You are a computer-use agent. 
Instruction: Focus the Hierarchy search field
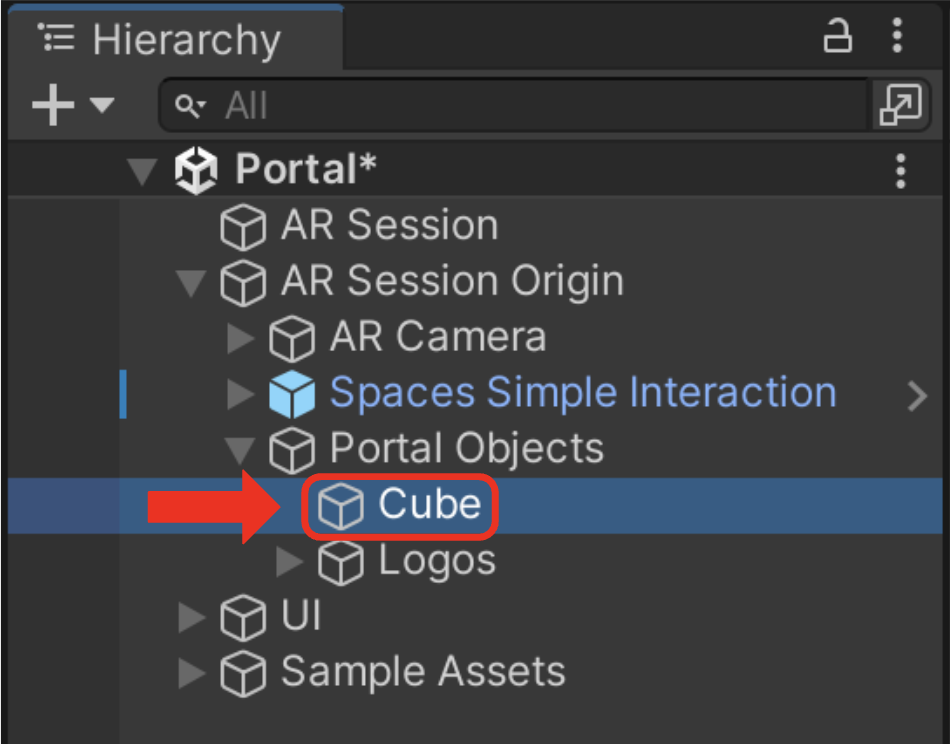click(x=514, y=105)
